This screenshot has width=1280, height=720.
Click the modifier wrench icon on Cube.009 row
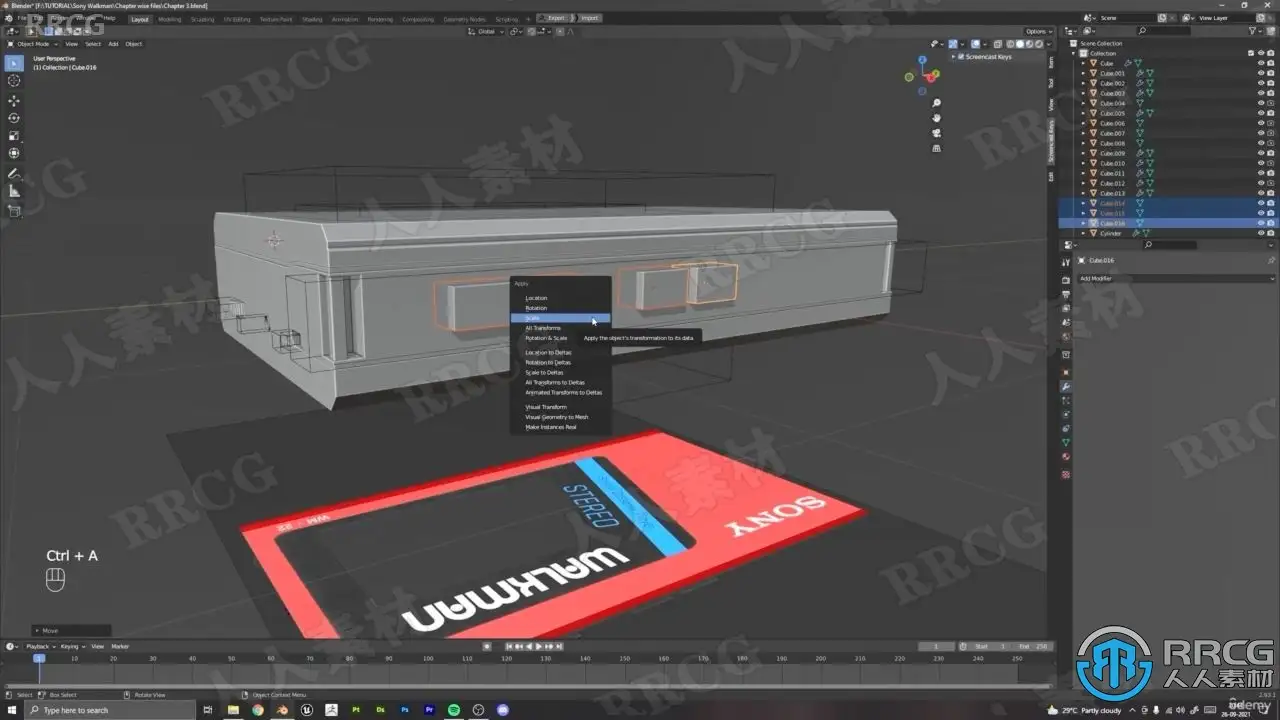pos(1139,153)
